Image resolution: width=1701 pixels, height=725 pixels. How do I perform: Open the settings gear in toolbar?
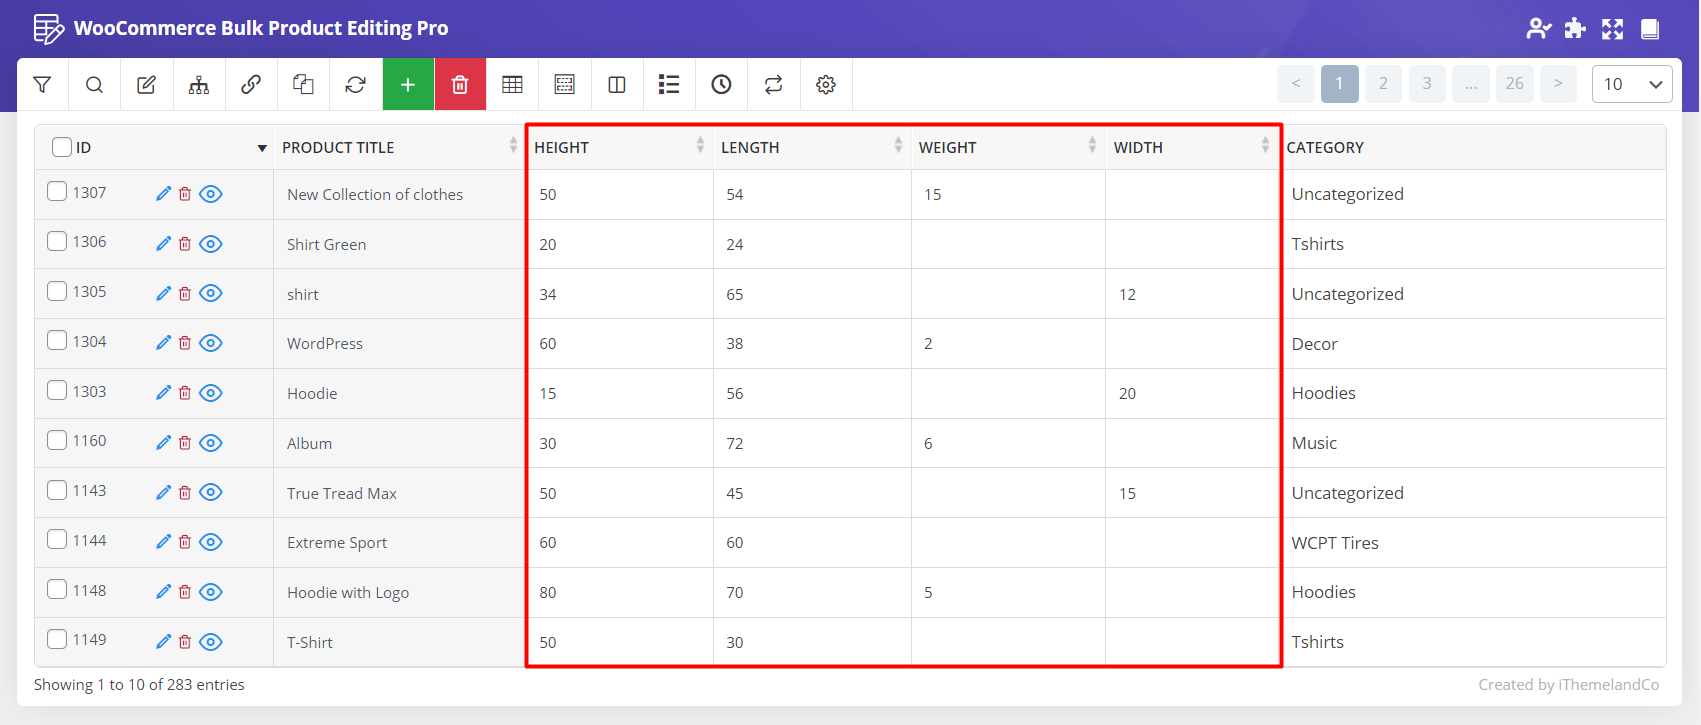826,85
